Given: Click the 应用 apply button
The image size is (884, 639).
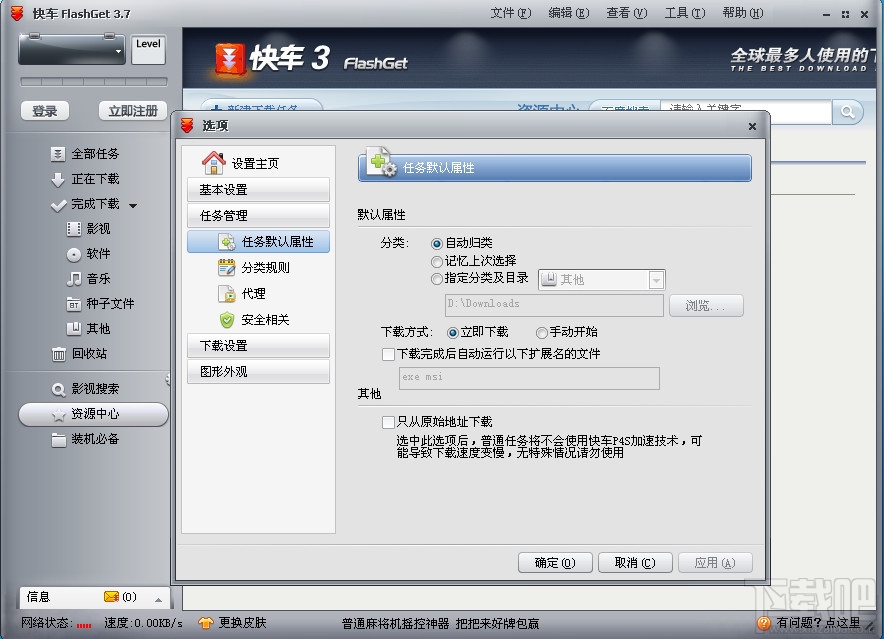Looking at the screenshot, I should 715,563.
